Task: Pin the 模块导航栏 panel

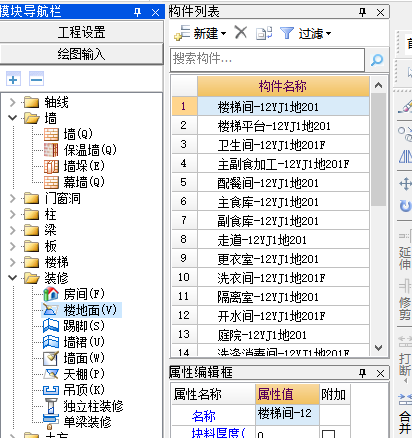Action: coord(137,12)
